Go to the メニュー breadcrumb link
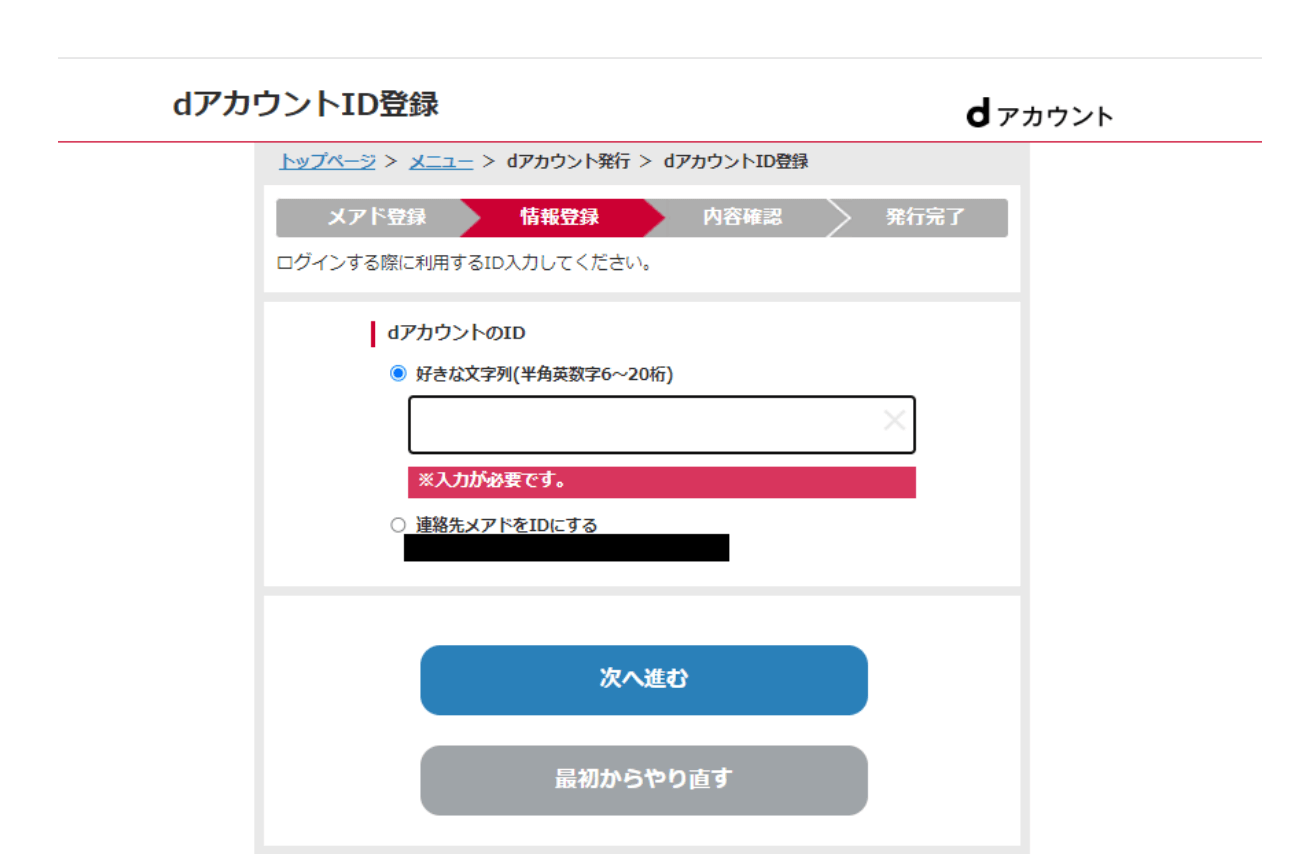This screenshot has height=864, width=1314. 441,161
